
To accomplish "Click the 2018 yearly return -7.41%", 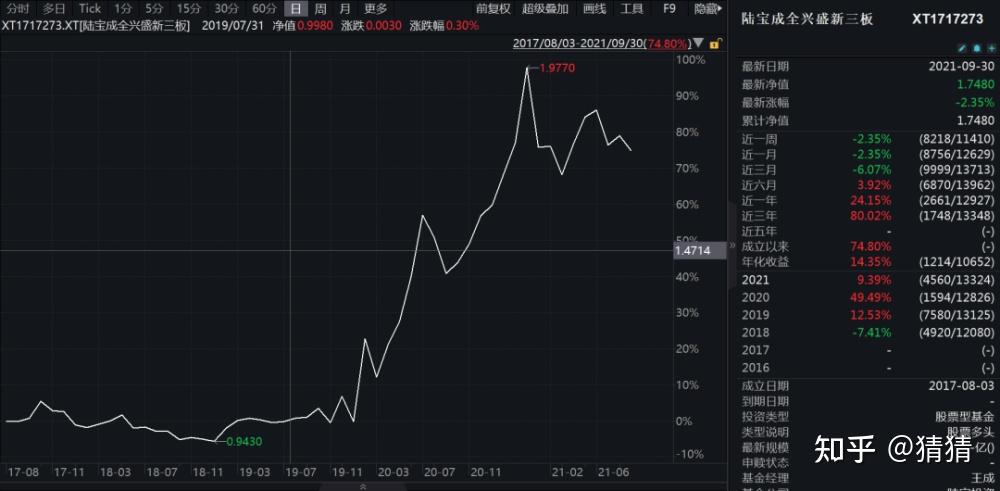I will (x=872, y=332).
